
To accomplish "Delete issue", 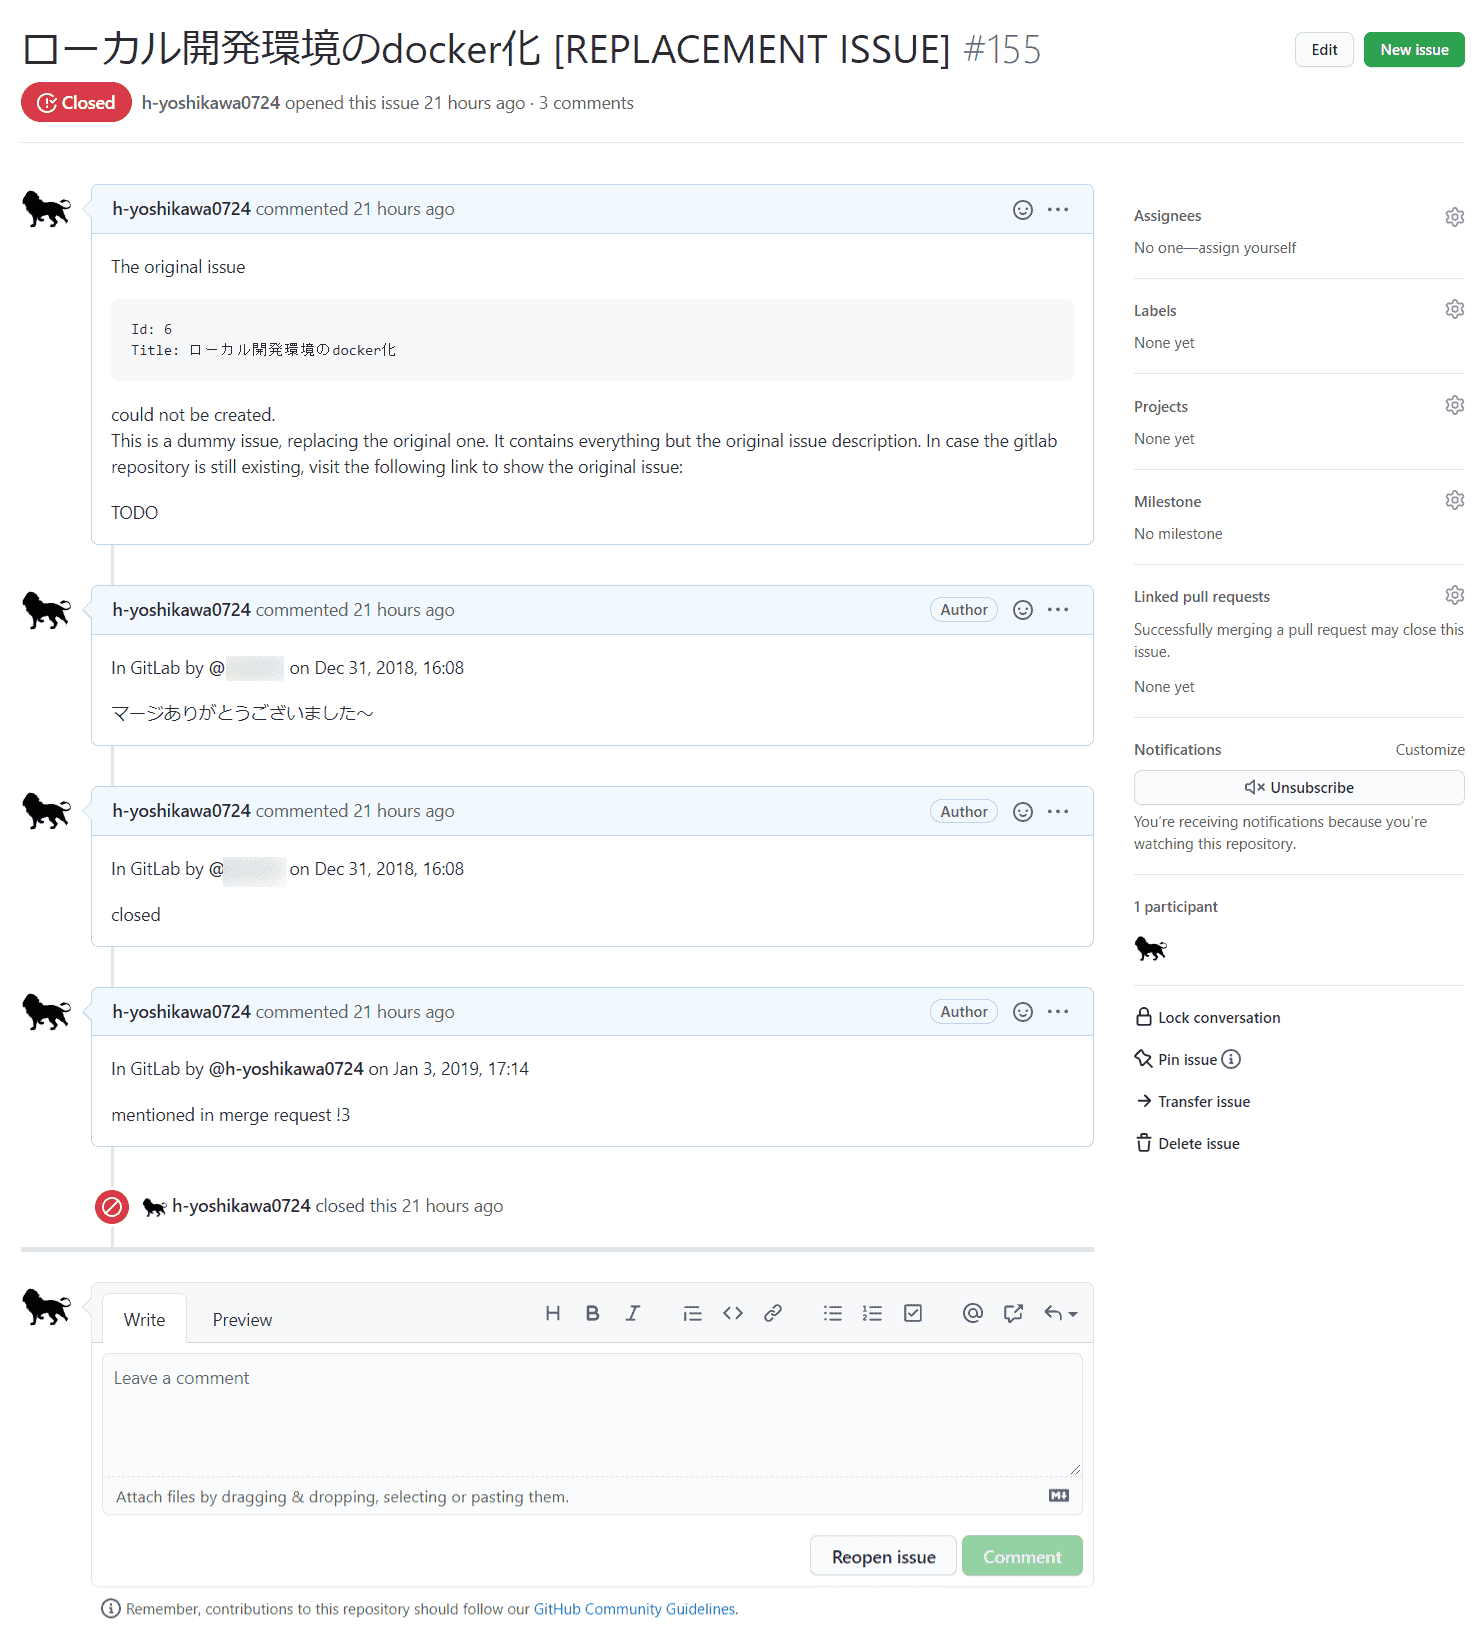I will pyautogui.click(x=1188, y=1143).
